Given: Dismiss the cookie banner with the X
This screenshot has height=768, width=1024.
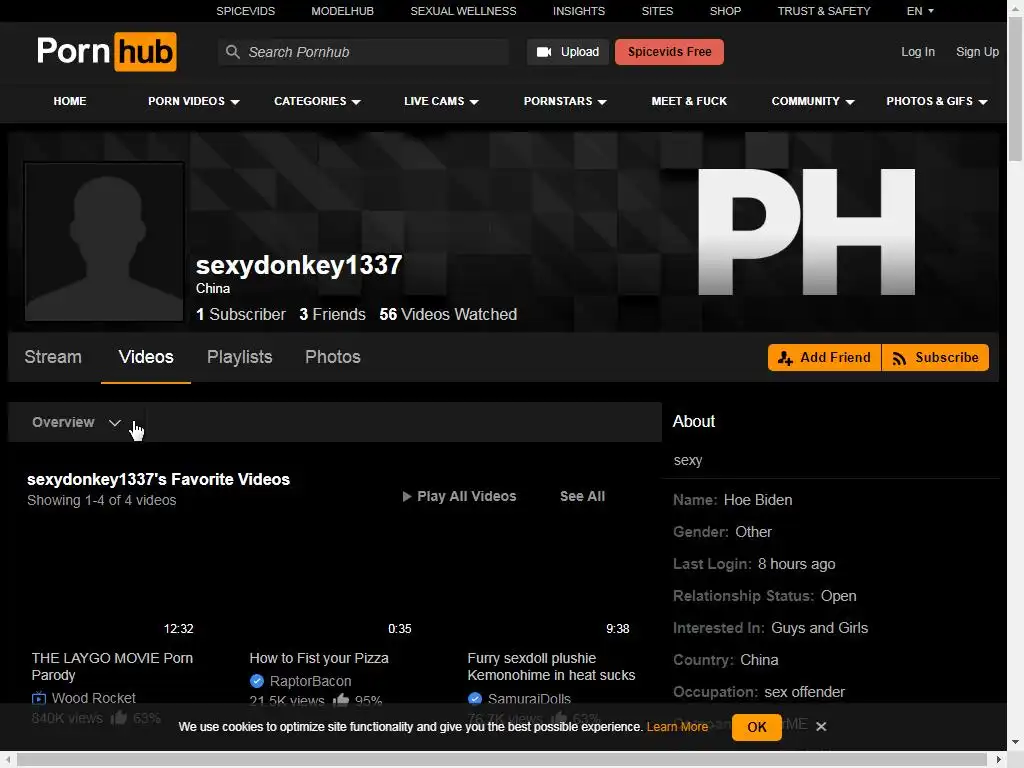Looking at the screenshot, I should click(822, 726).
